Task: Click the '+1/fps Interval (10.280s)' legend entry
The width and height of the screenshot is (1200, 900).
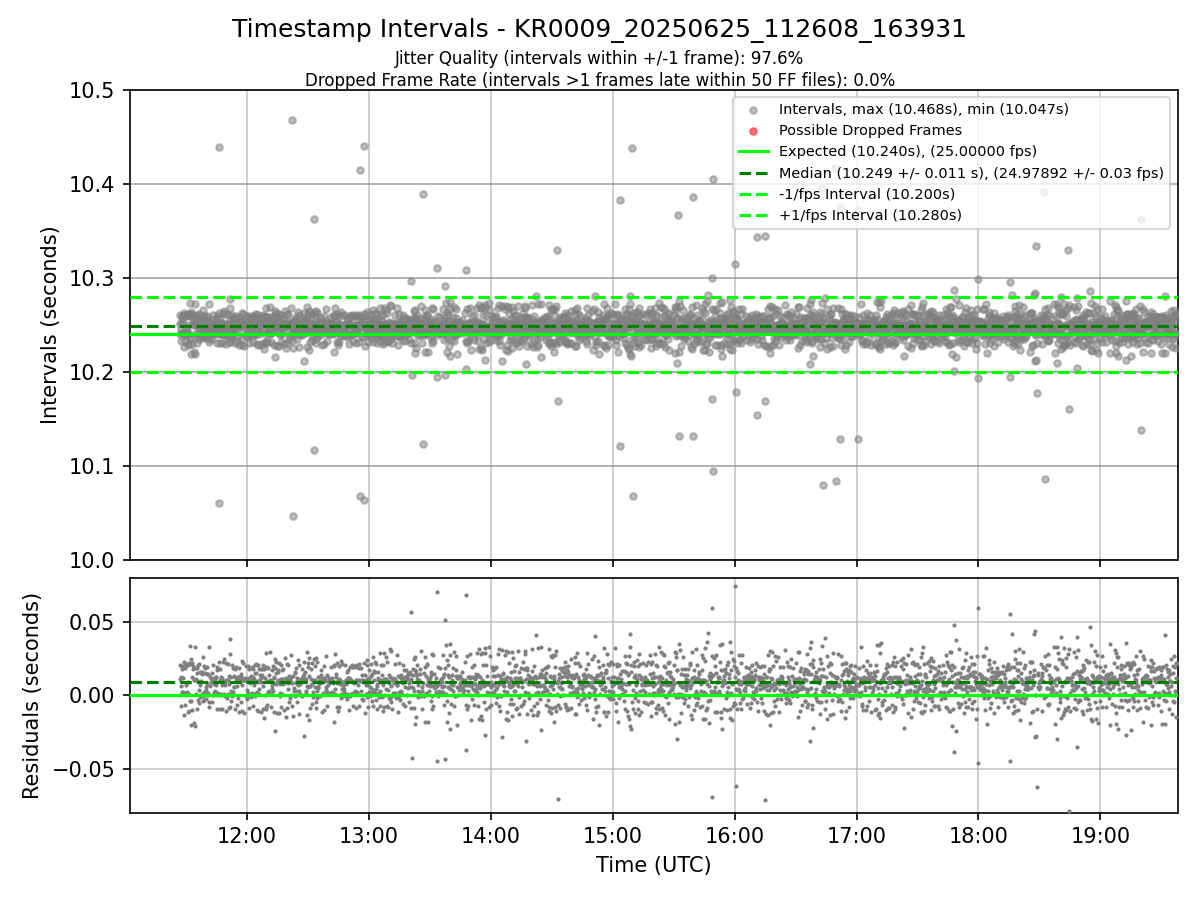Action: click(x=869, y=214)
